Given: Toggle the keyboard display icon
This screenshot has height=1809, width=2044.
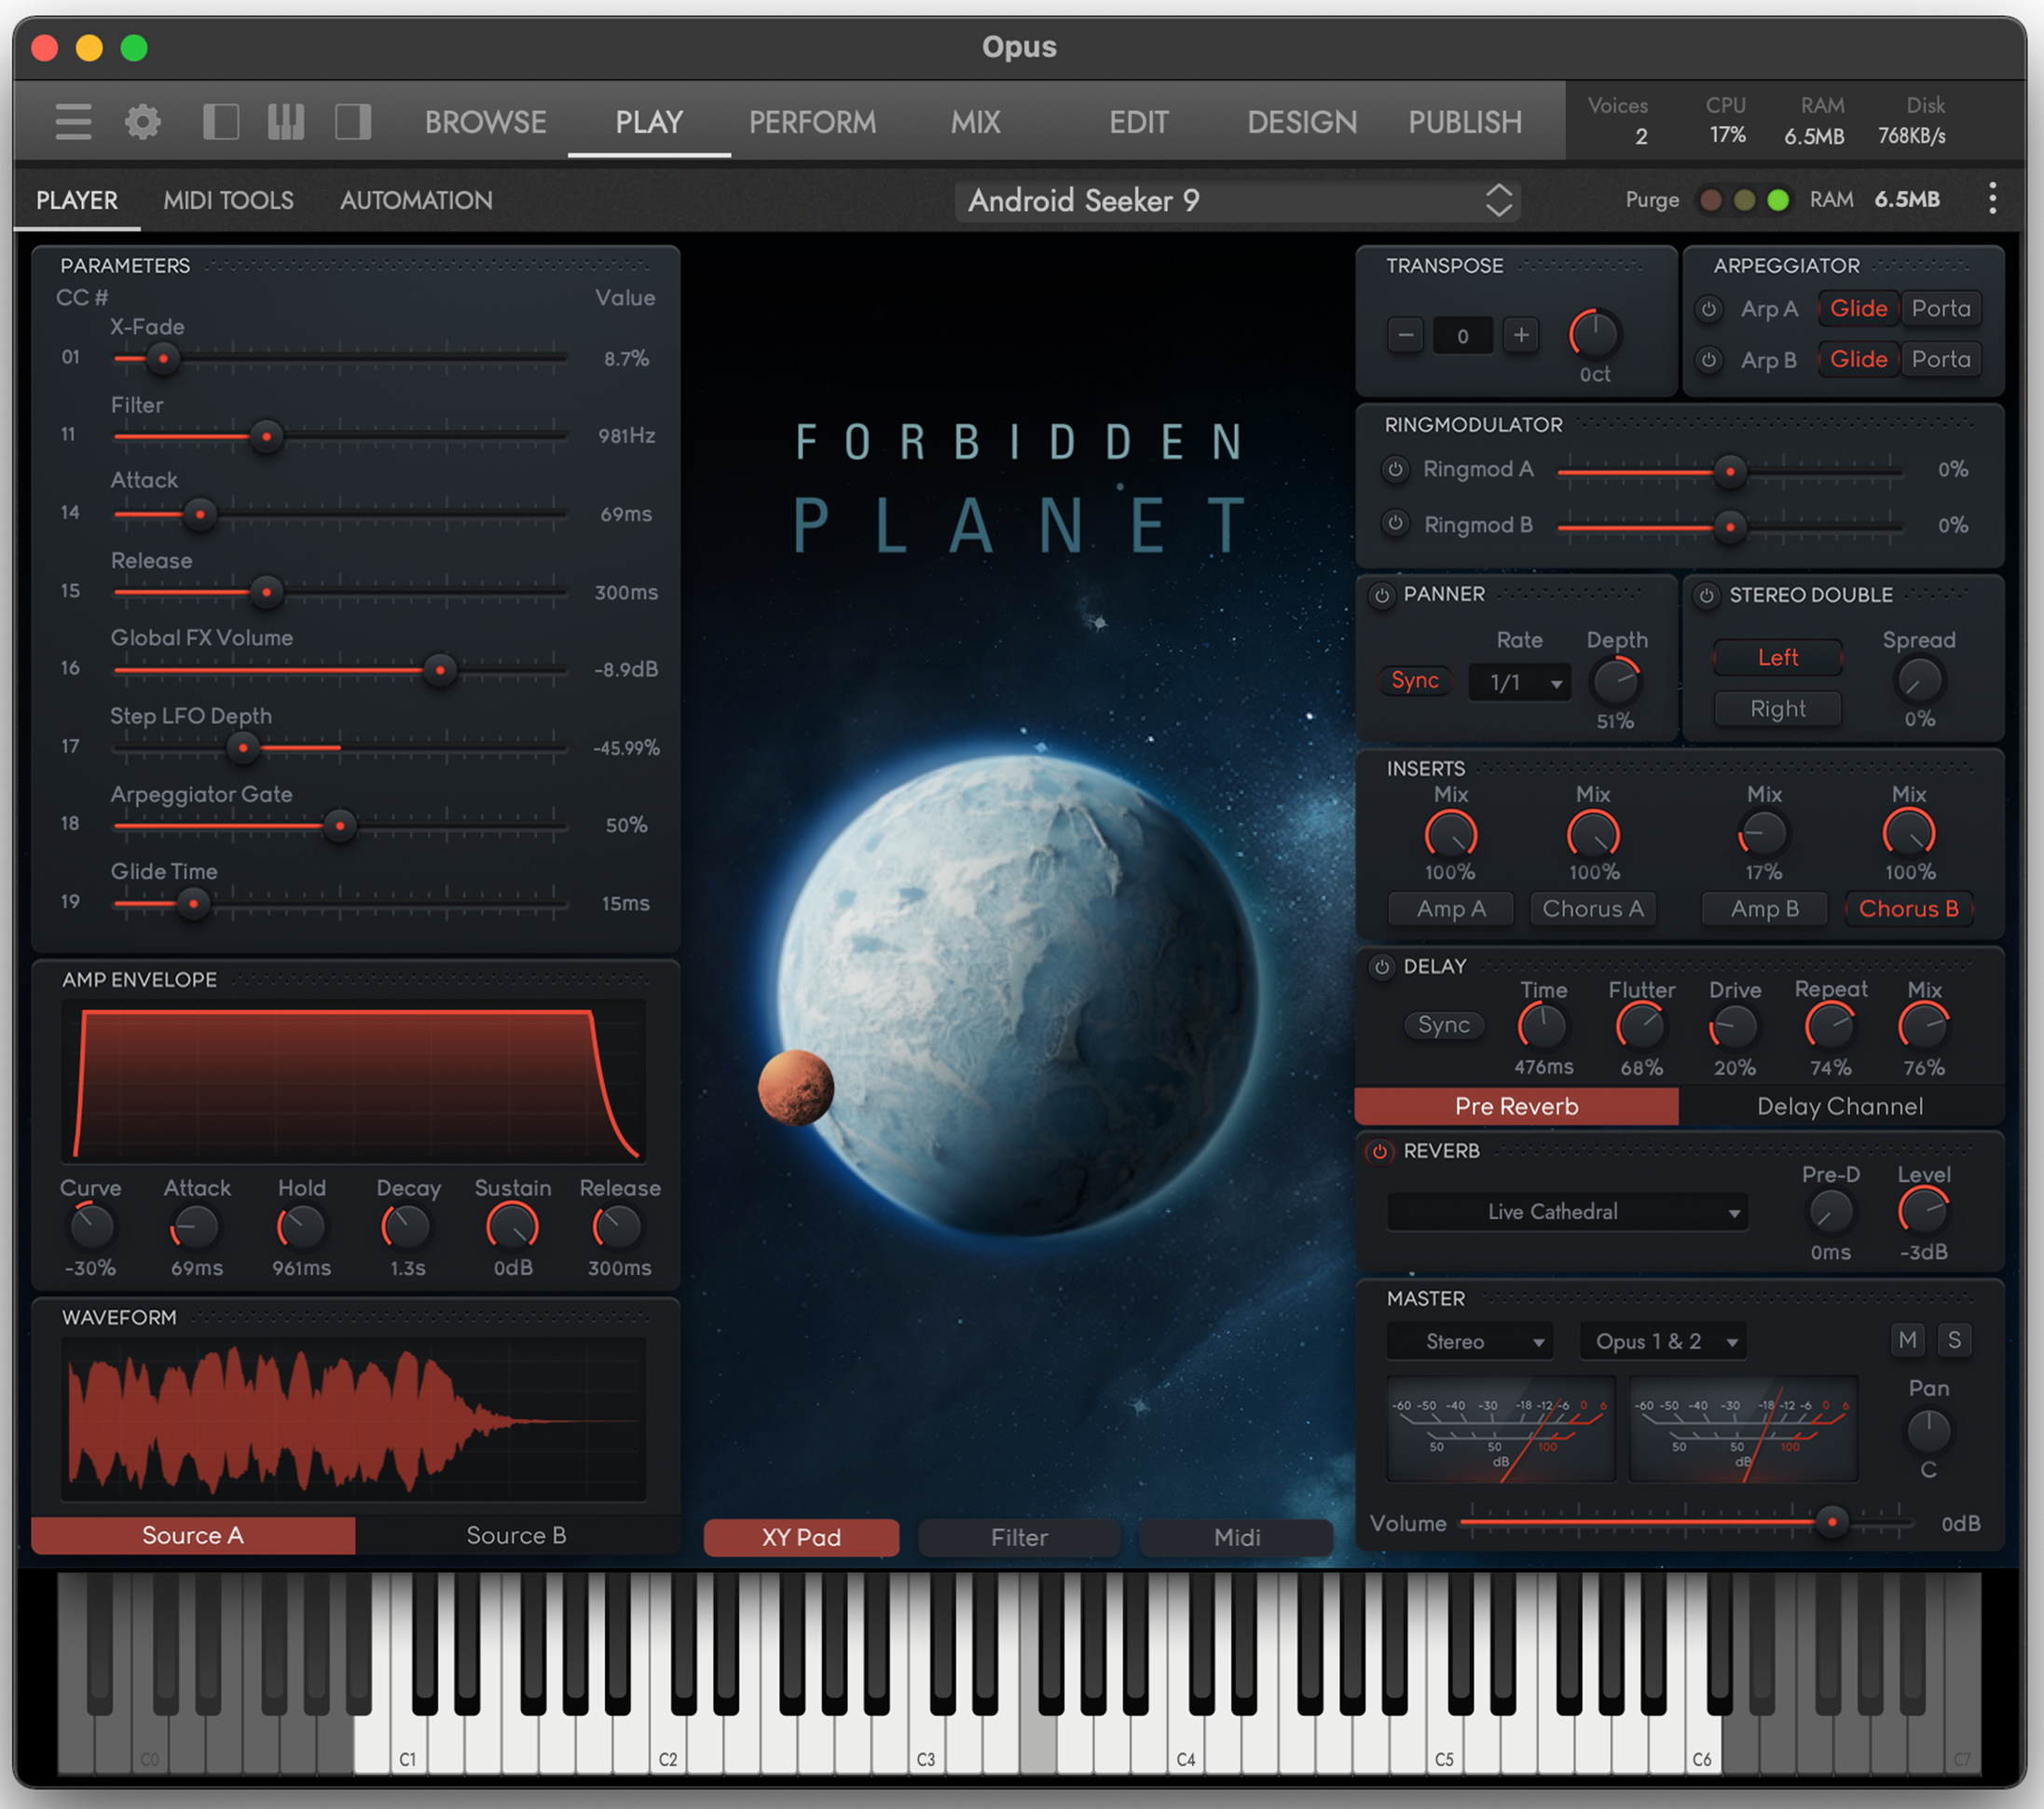Looking at the screenshot, I should [x=286, y=122].
